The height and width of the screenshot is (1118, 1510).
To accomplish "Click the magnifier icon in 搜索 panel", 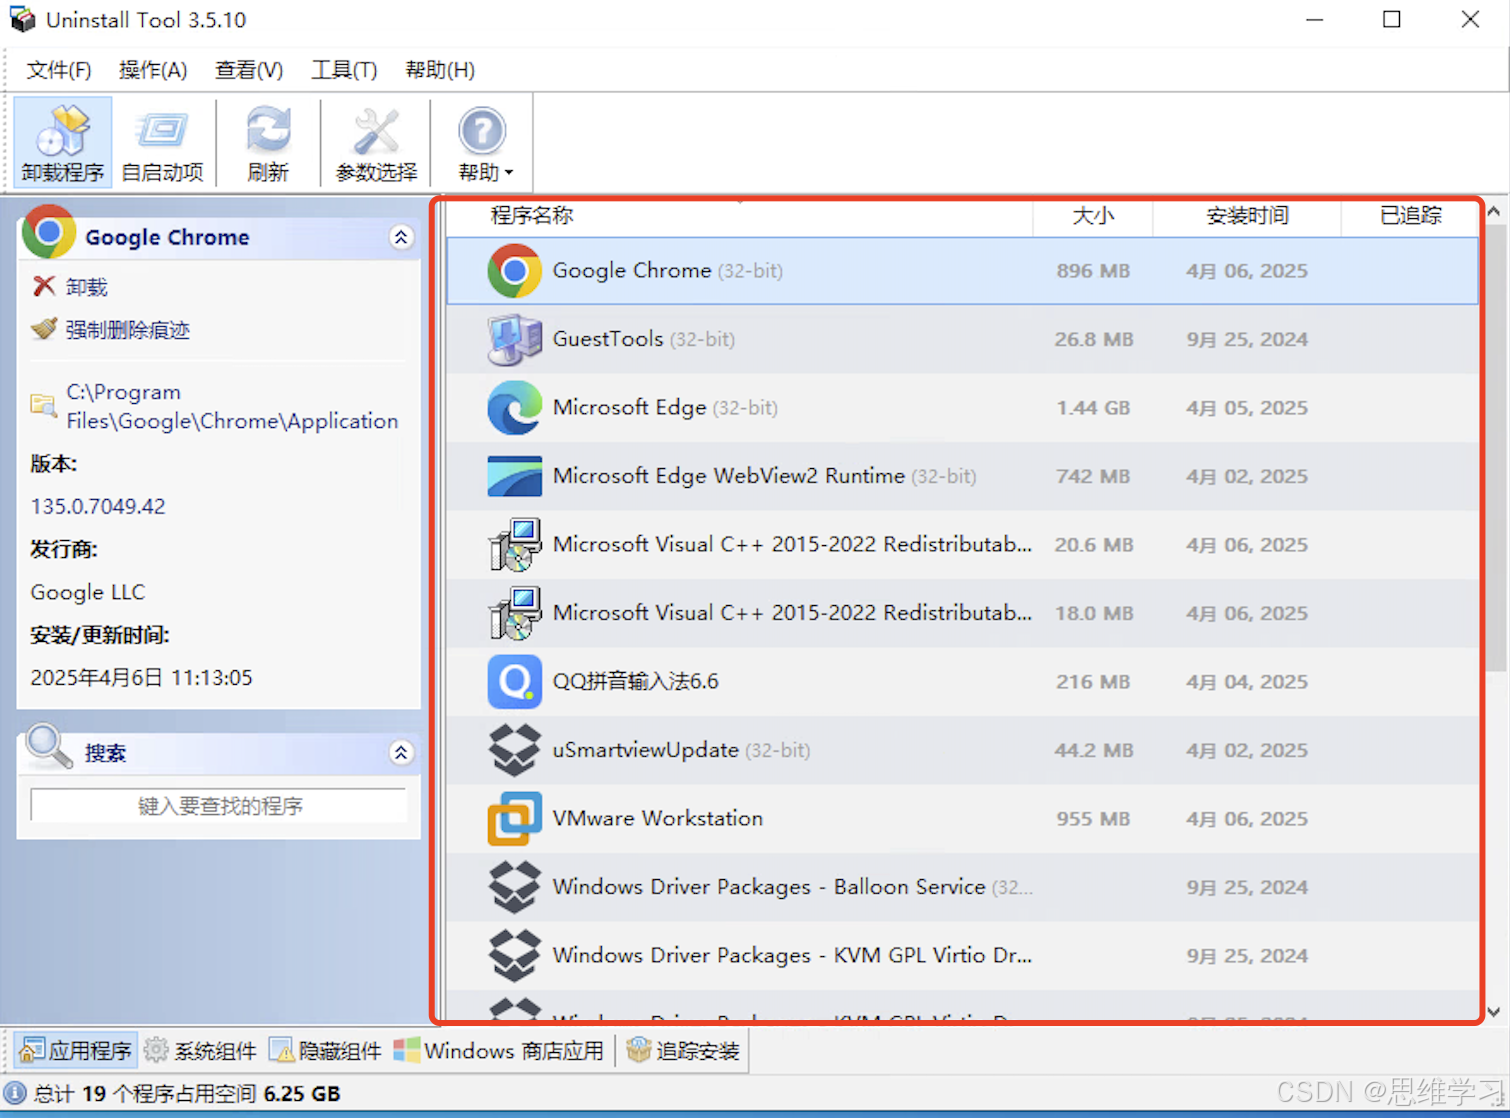I will click(x=48, y=747).
